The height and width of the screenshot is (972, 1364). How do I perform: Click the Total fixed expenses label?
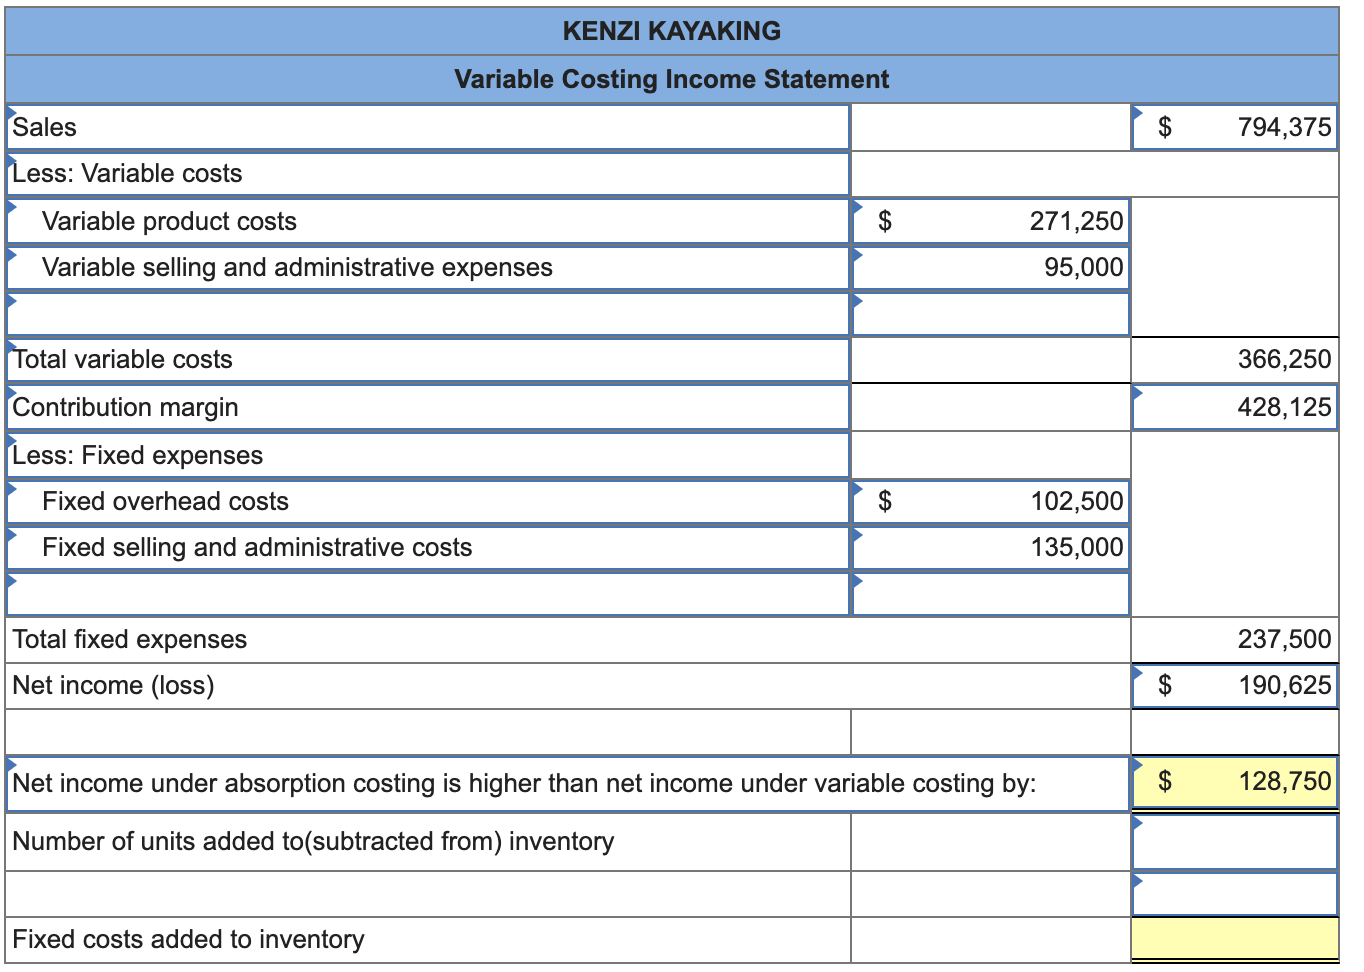pos(130,639)
